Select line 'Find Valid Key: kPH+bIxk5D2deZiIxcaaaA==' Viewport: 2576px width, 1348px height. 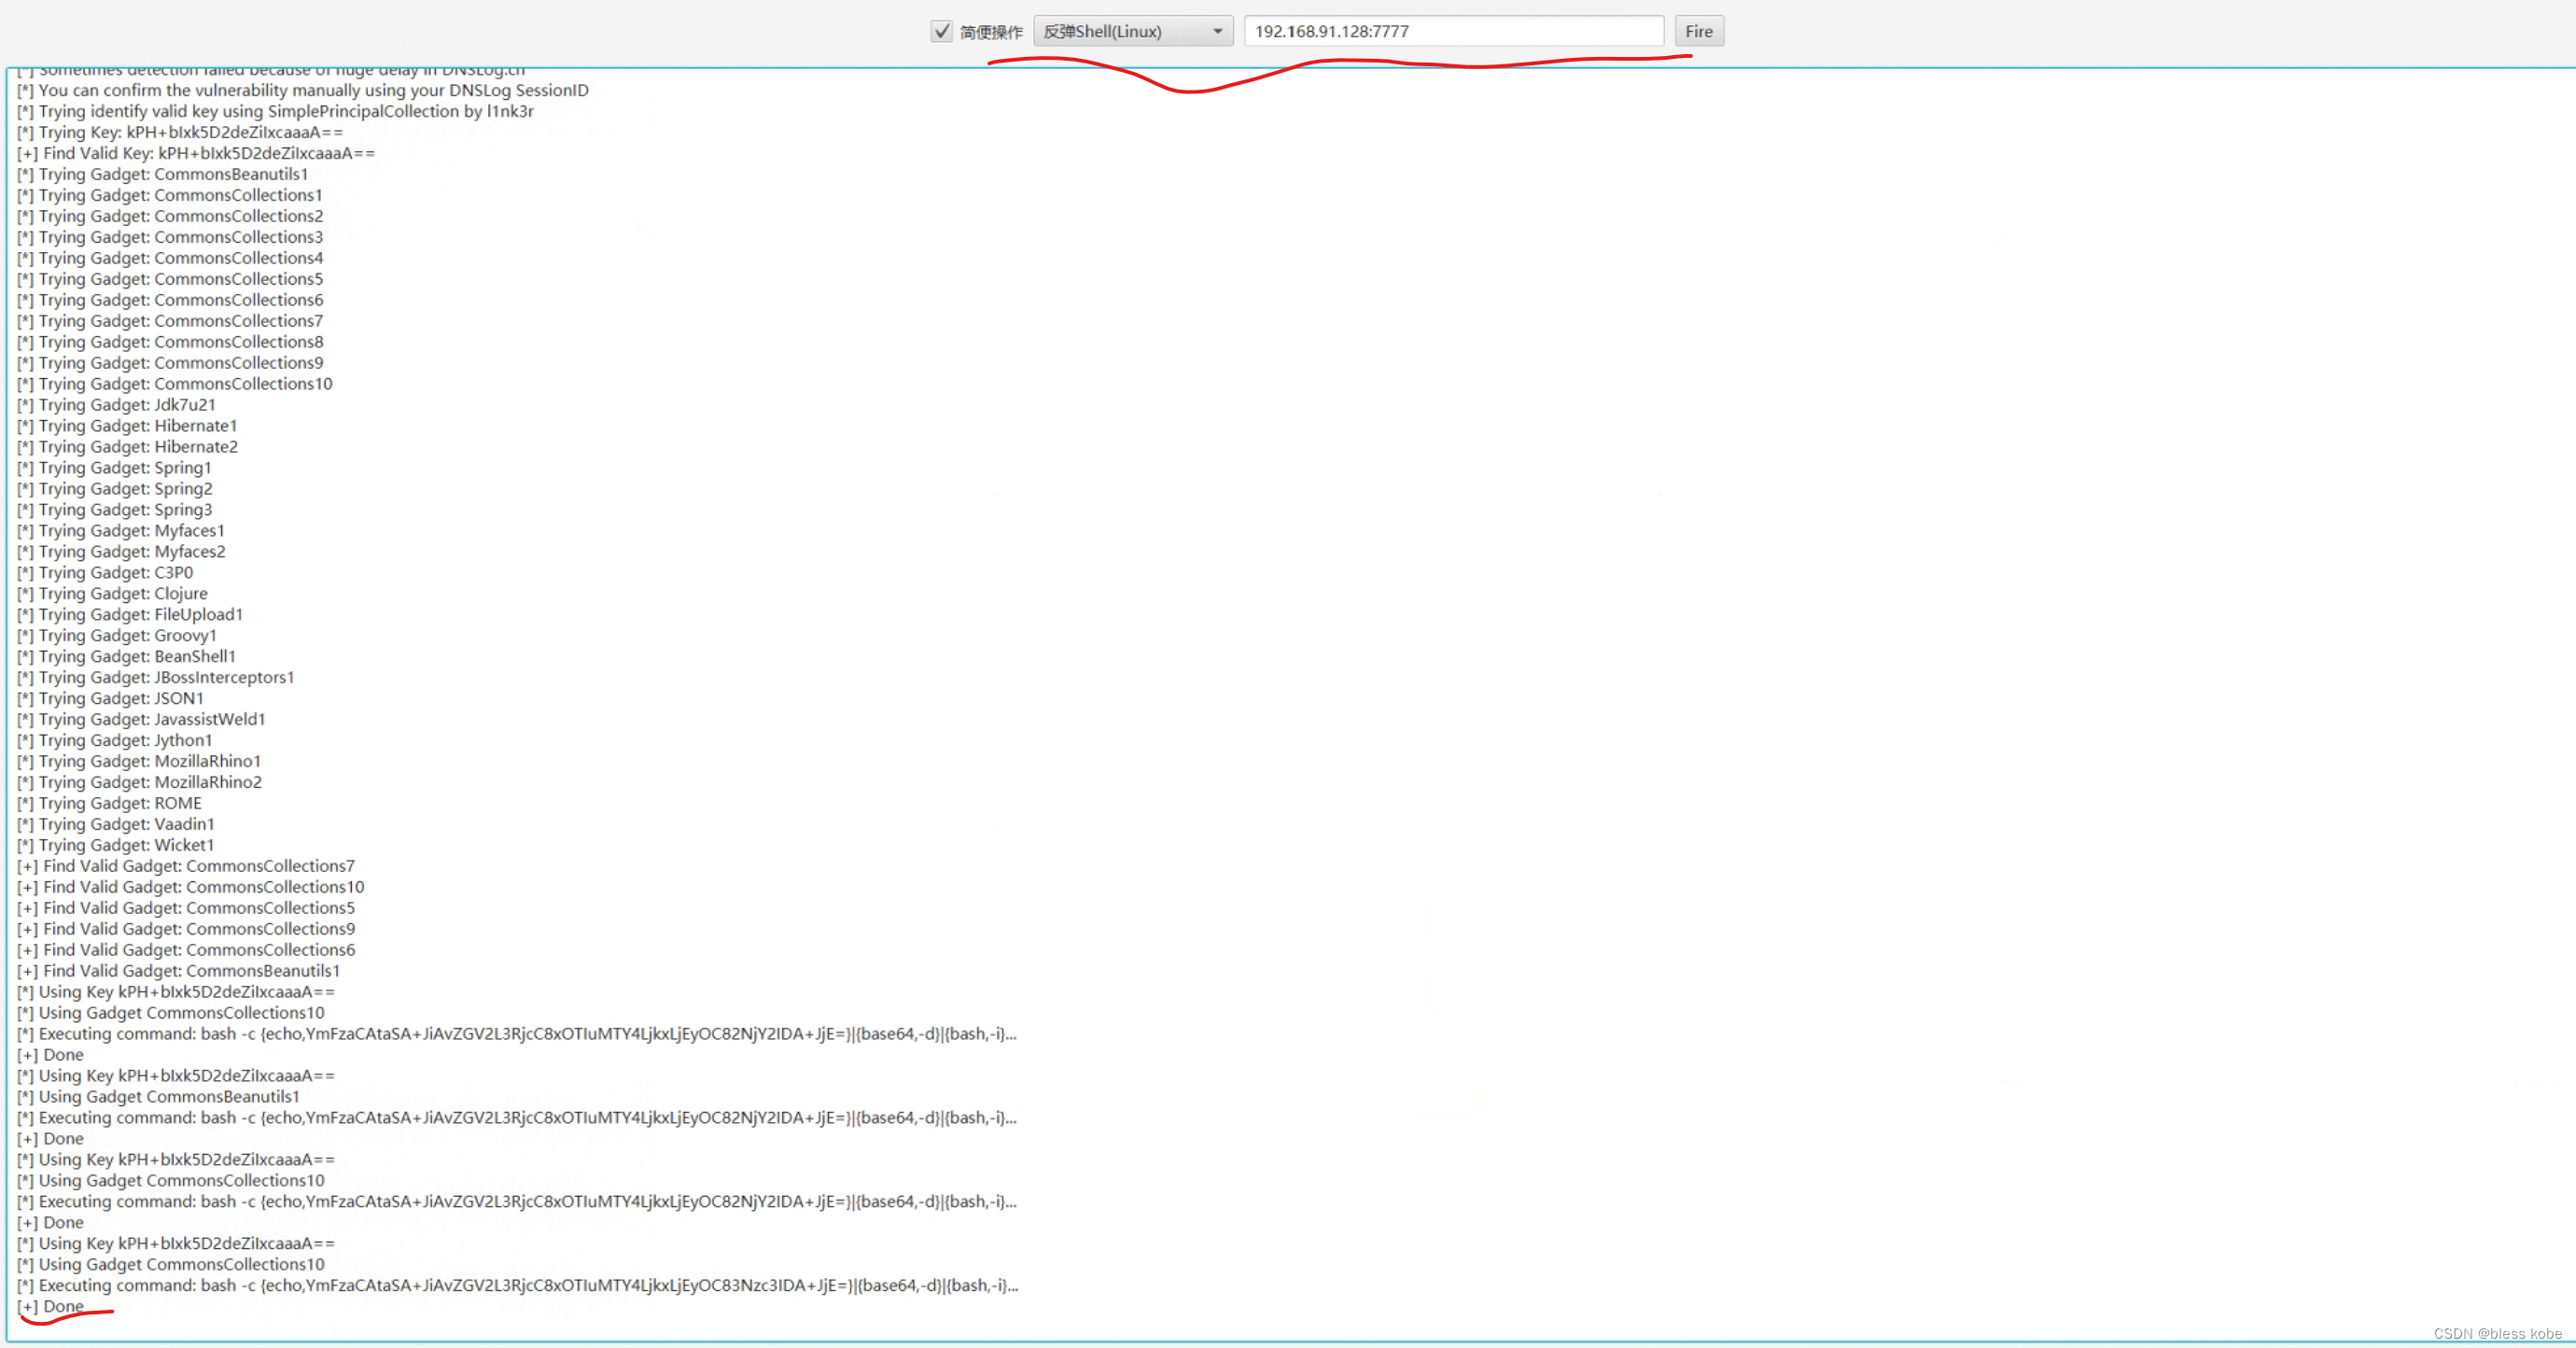[x=196, y=153]
